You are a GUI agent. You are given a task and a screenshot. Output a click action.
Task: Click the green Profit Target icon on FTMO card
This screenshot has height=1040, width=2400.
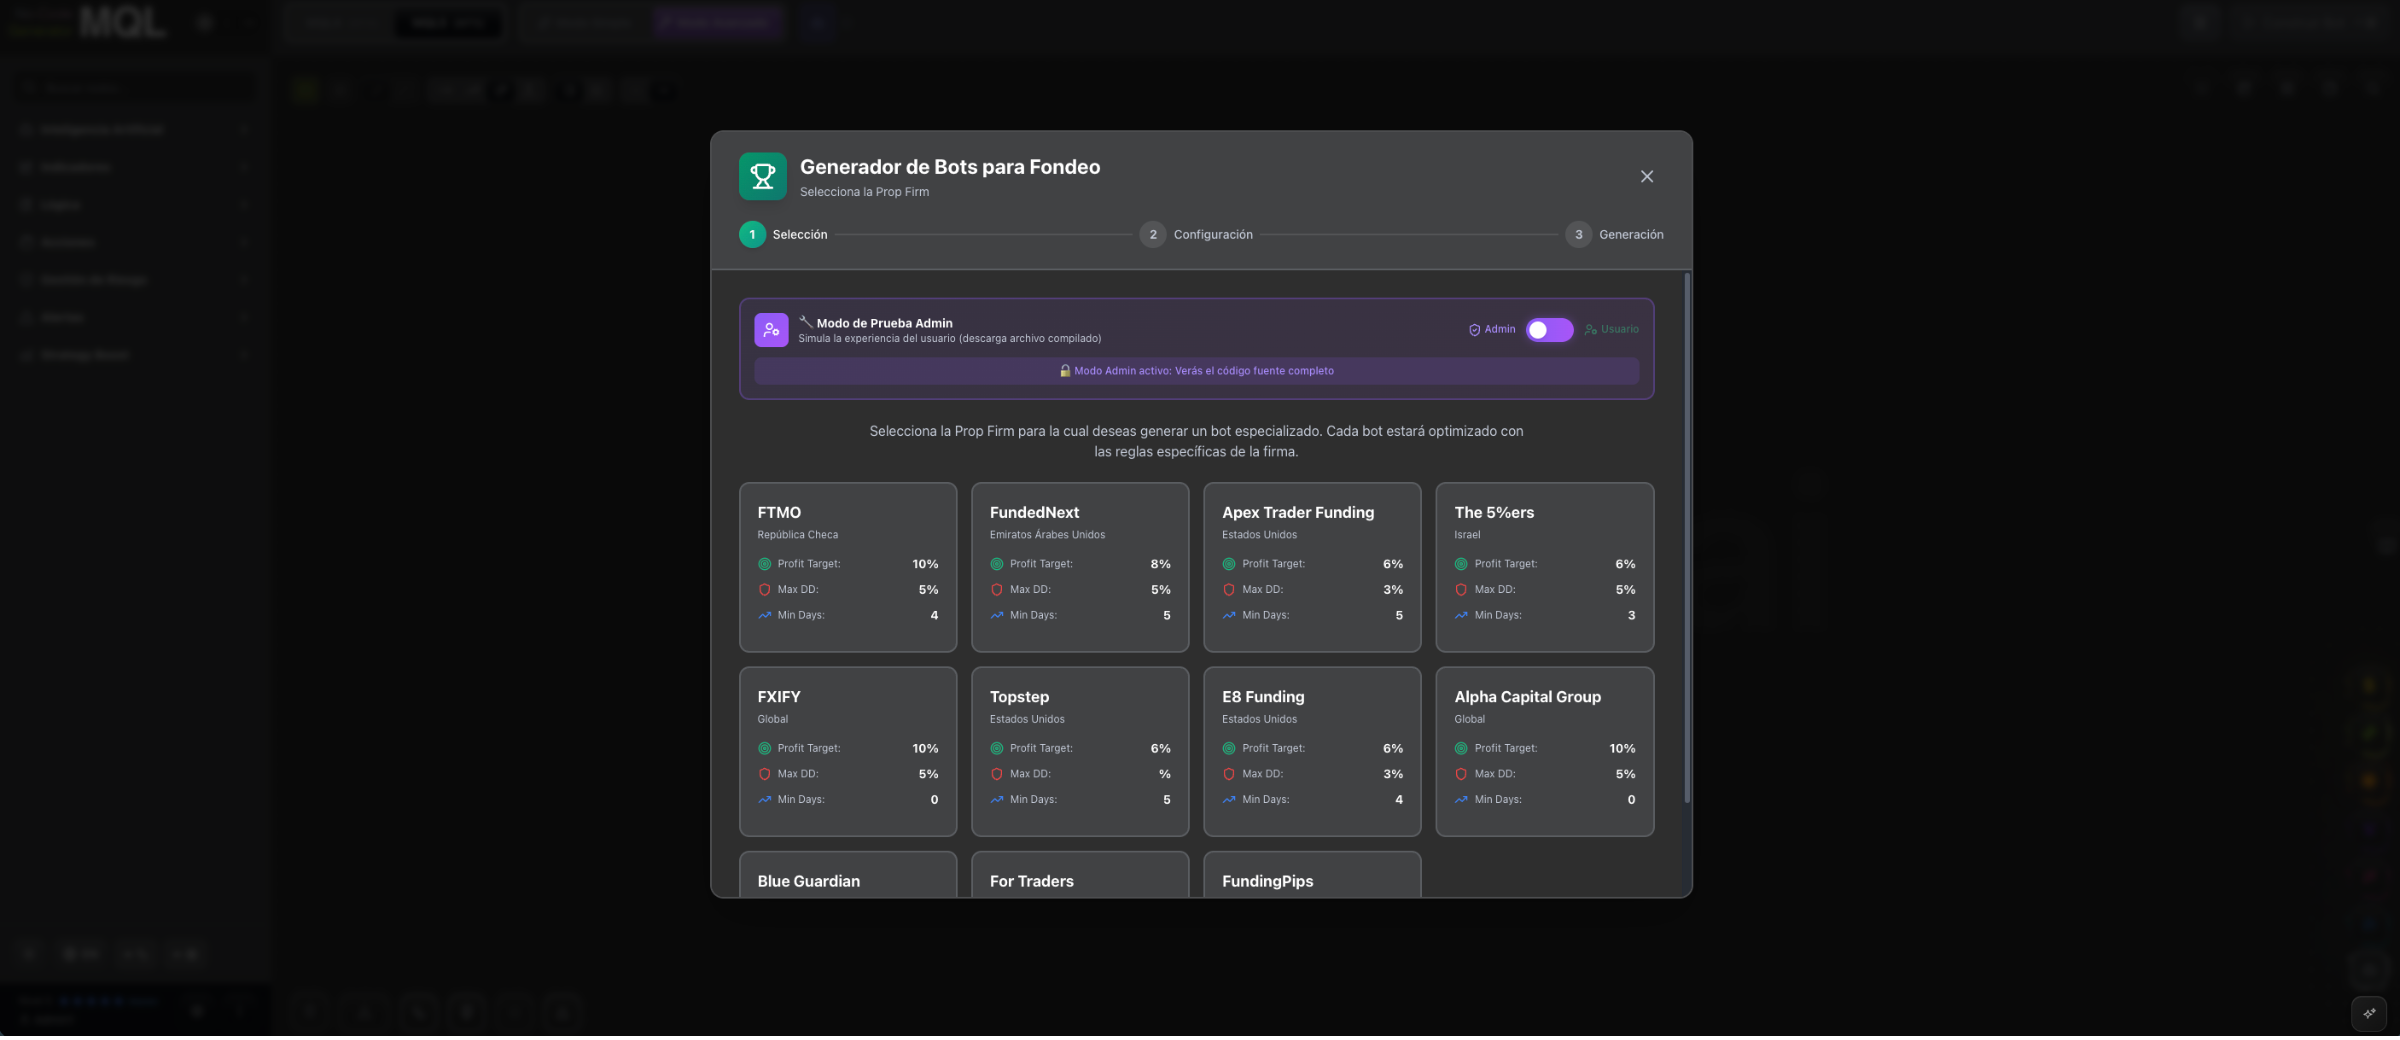(765, 564)
